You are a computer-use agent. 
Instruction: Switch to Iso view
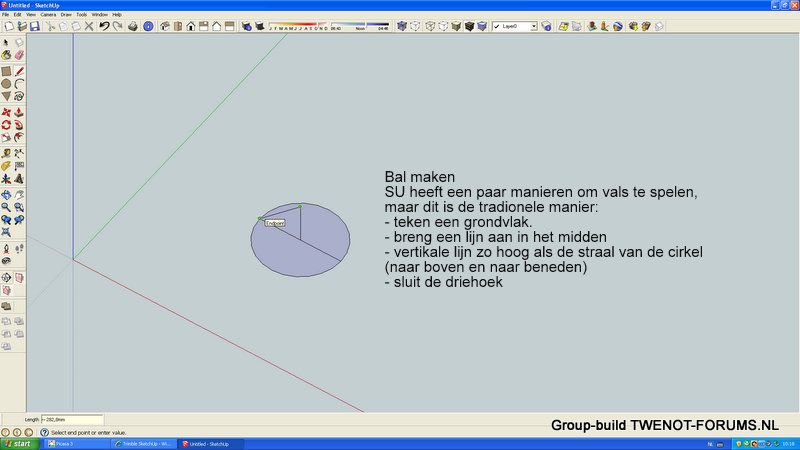(165, 26)
